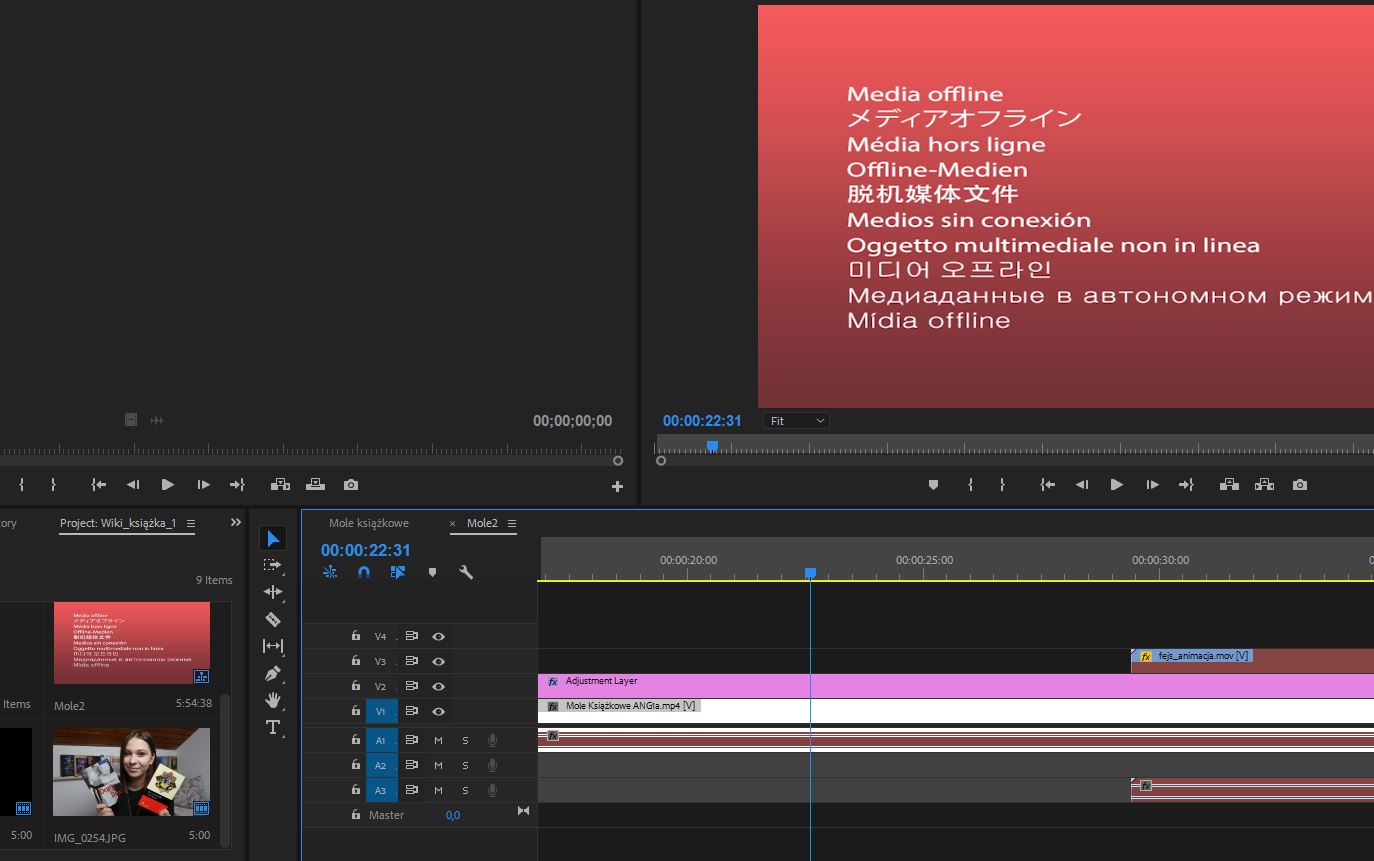Select the Selection (arrow) tool
Viewport: 1374px width, 861px height.
point(273,539)
